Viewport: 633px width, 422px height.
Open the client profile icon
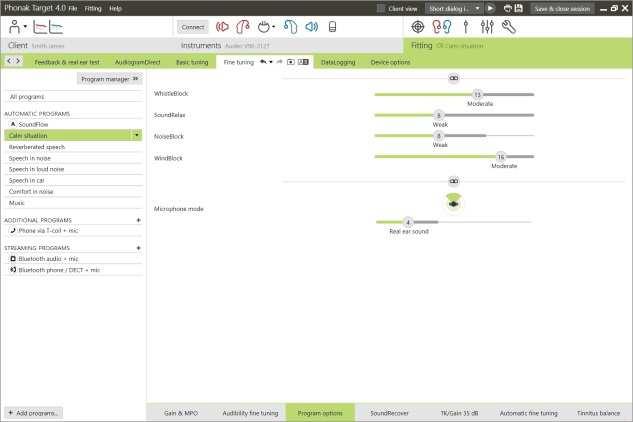15,27
